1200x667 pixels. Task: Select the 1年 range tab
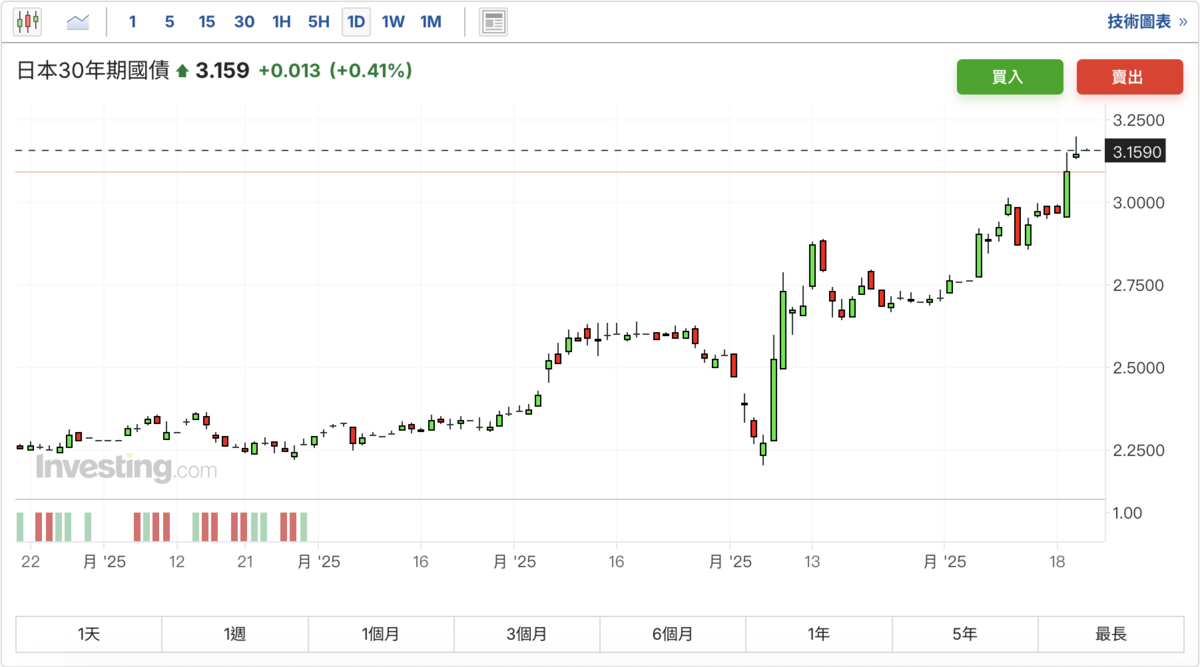point(819,634)
